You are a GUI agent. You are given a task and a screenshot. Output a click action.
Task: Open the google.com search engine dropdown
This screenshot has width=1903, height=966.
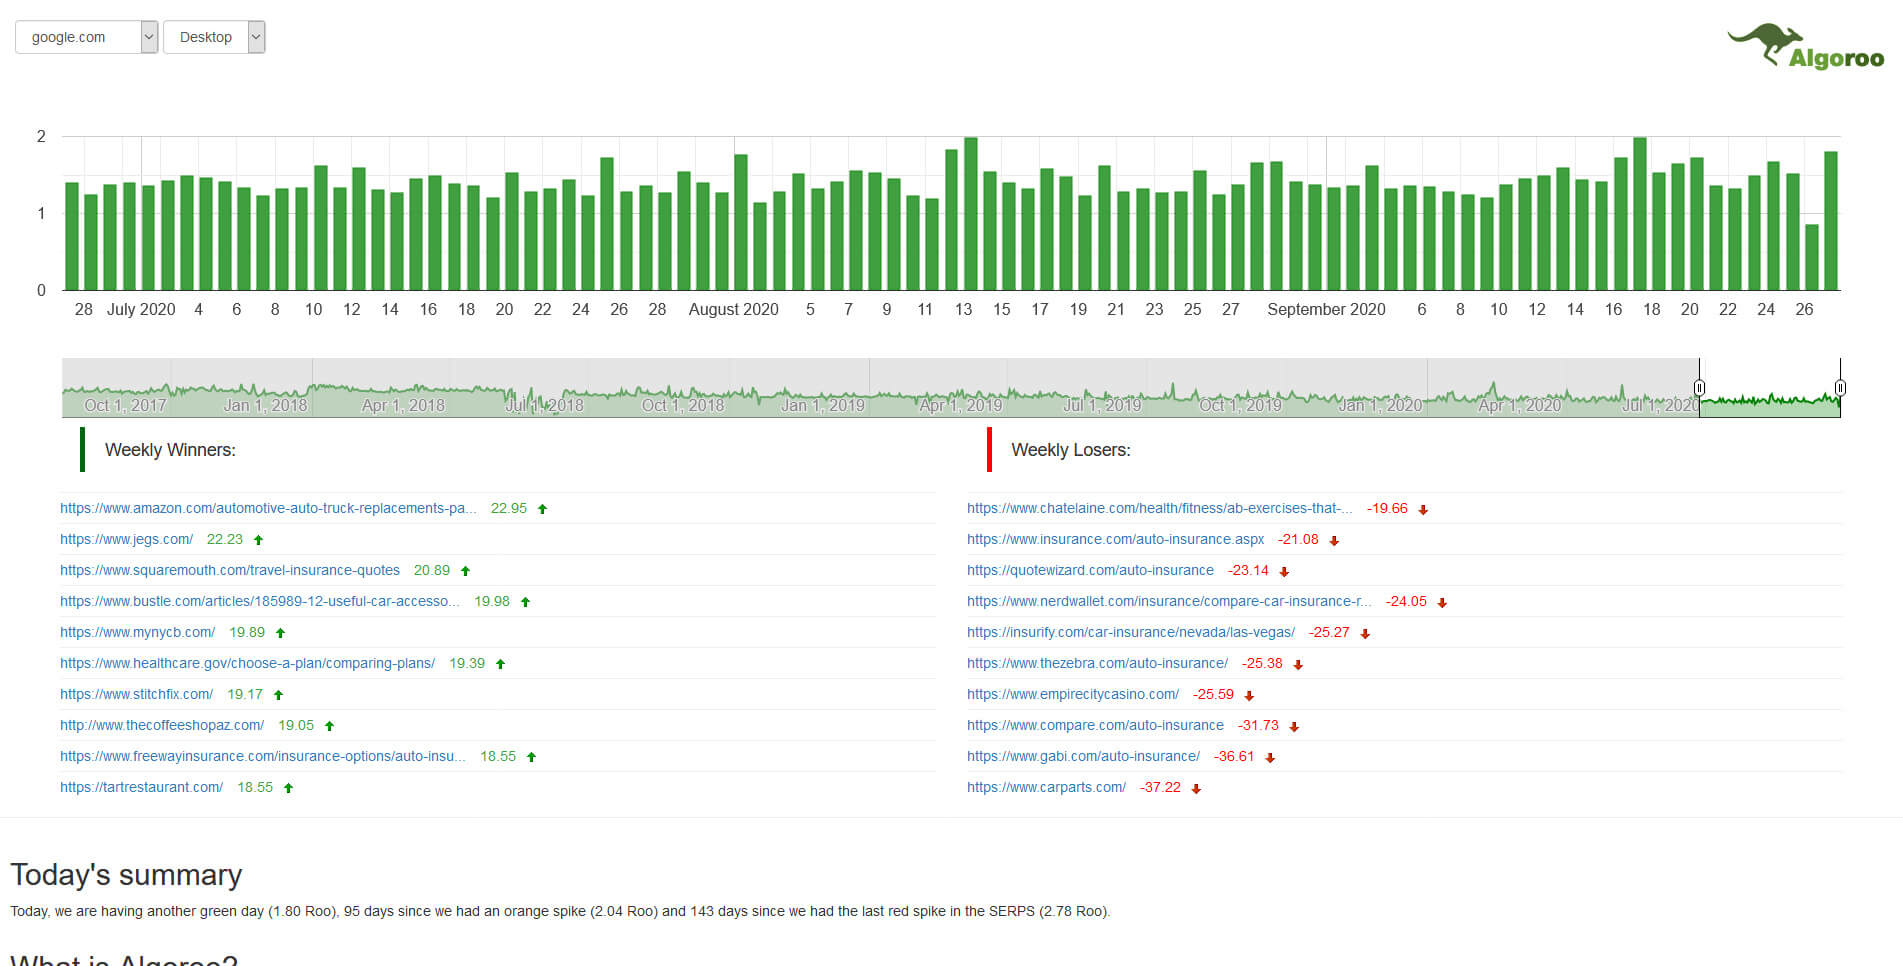tap(86, 37)
